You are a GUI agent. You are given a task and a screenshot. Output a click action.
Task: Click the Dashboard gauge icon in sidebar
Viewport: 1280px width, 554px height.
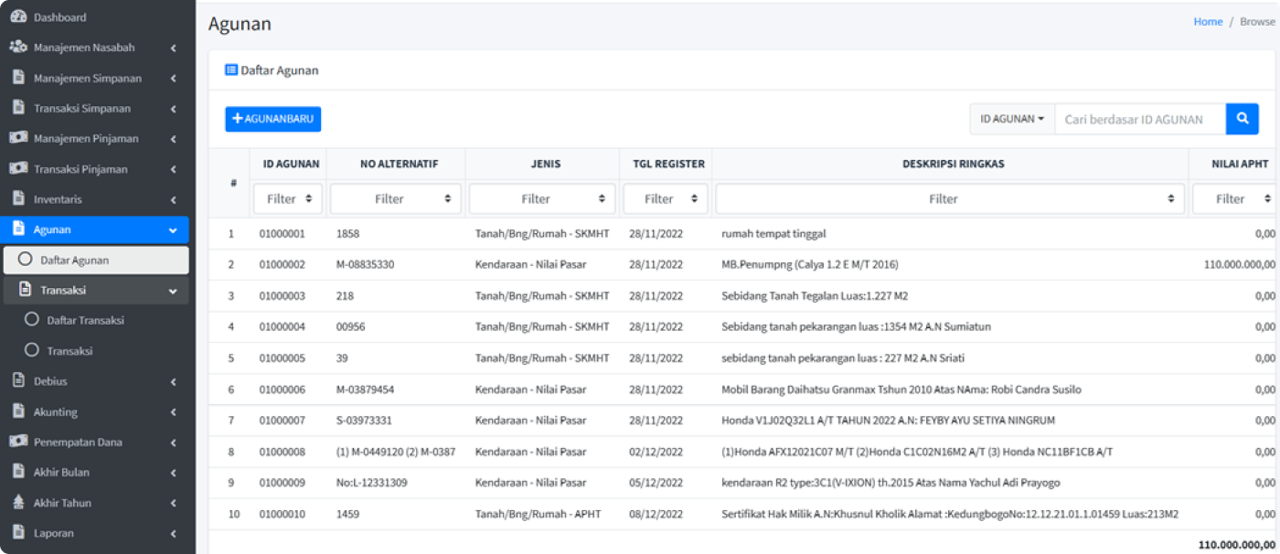18,17
